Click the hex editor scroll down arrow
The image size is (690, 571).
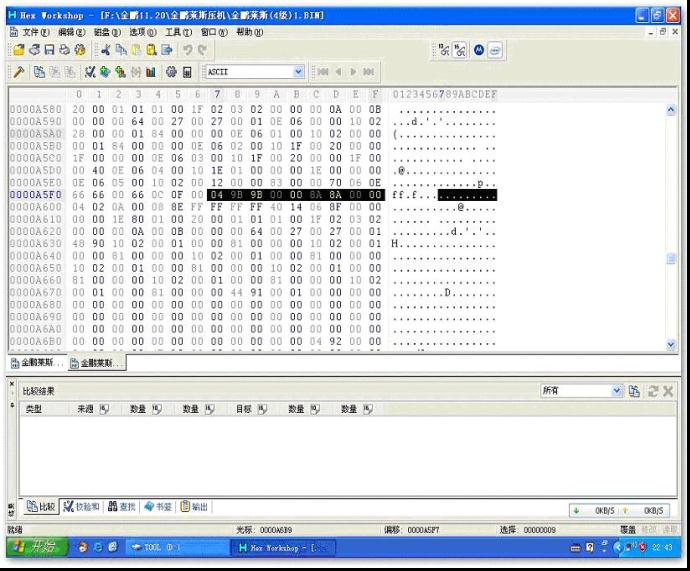[671, 345]
